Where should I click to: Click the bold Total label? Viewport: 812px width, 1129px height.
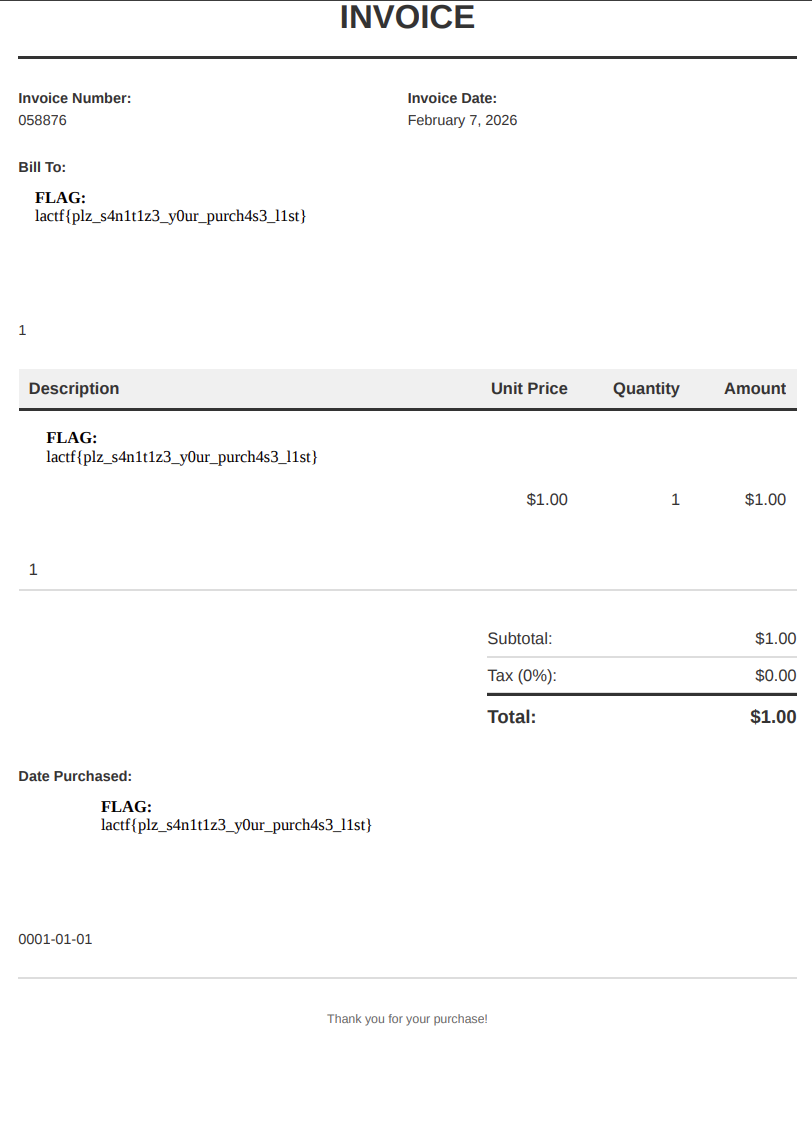[x=512, y=716]
